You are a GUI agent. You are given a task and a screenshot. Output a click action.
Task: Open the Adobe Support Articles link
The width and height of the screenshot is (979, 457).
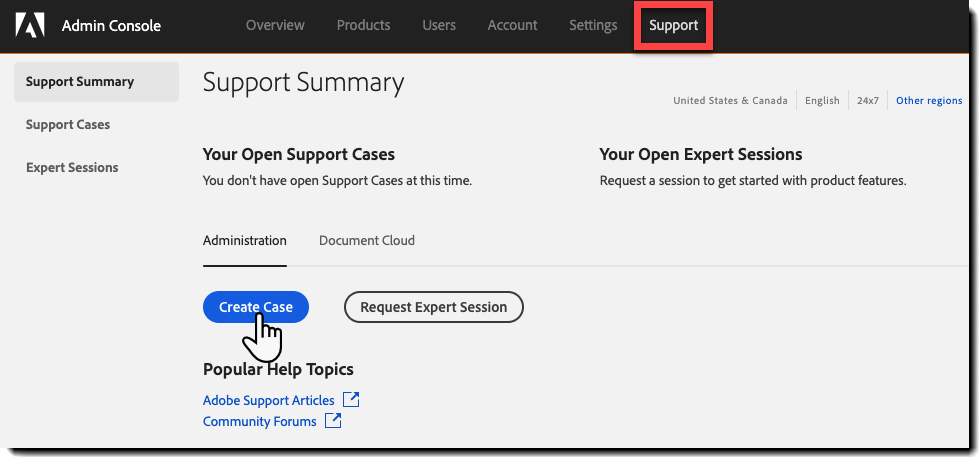point(269,400)
